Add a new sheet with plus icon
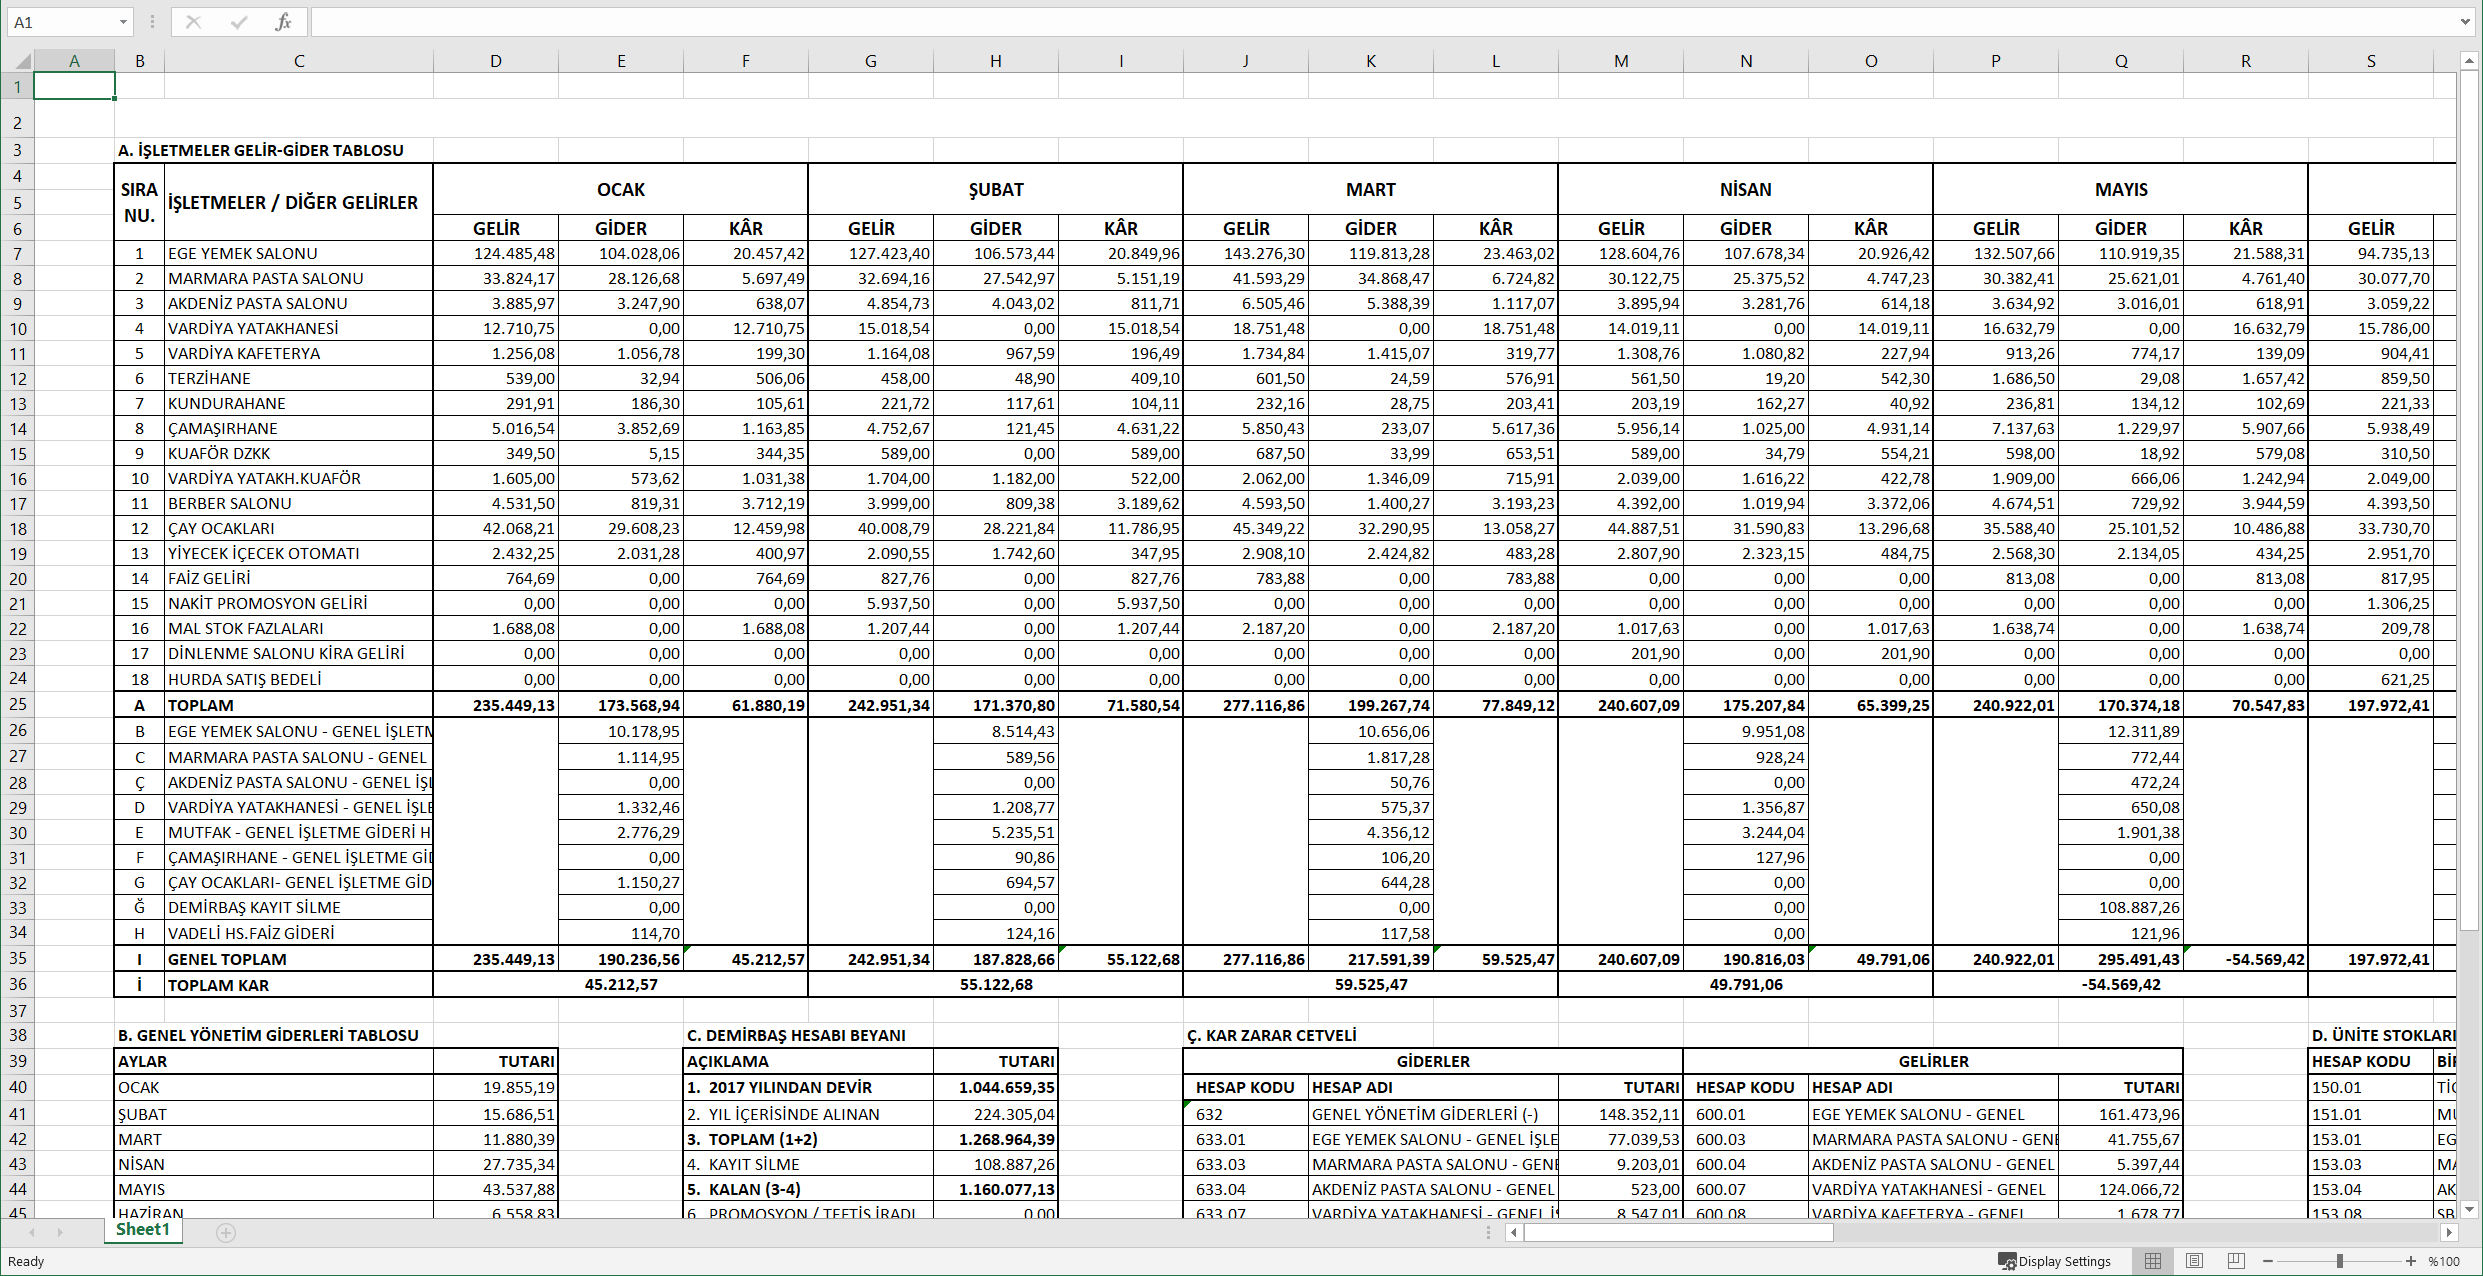Image resolution: width=2483 pixels, height=1276 pixels. 226,1232
